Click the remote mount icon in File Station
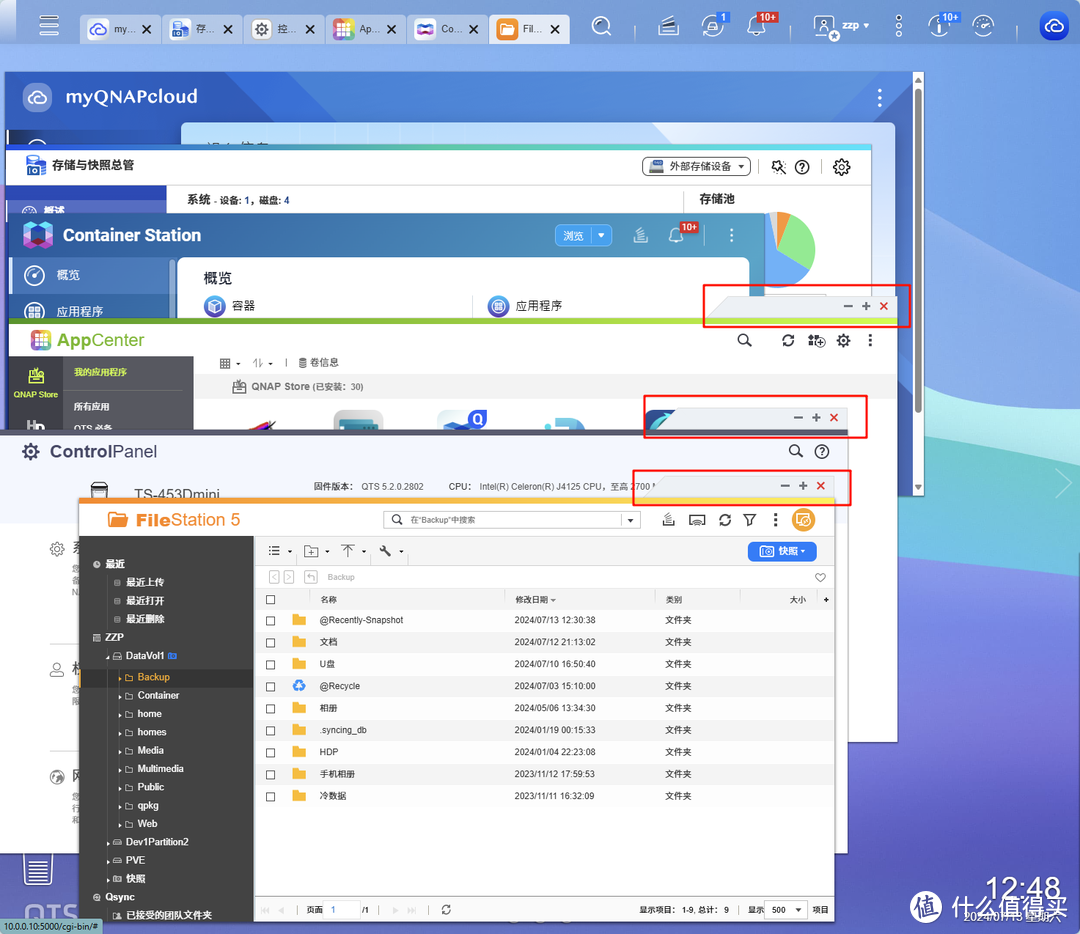Screen dimensions: 1080x934 (x=698, y=520)
